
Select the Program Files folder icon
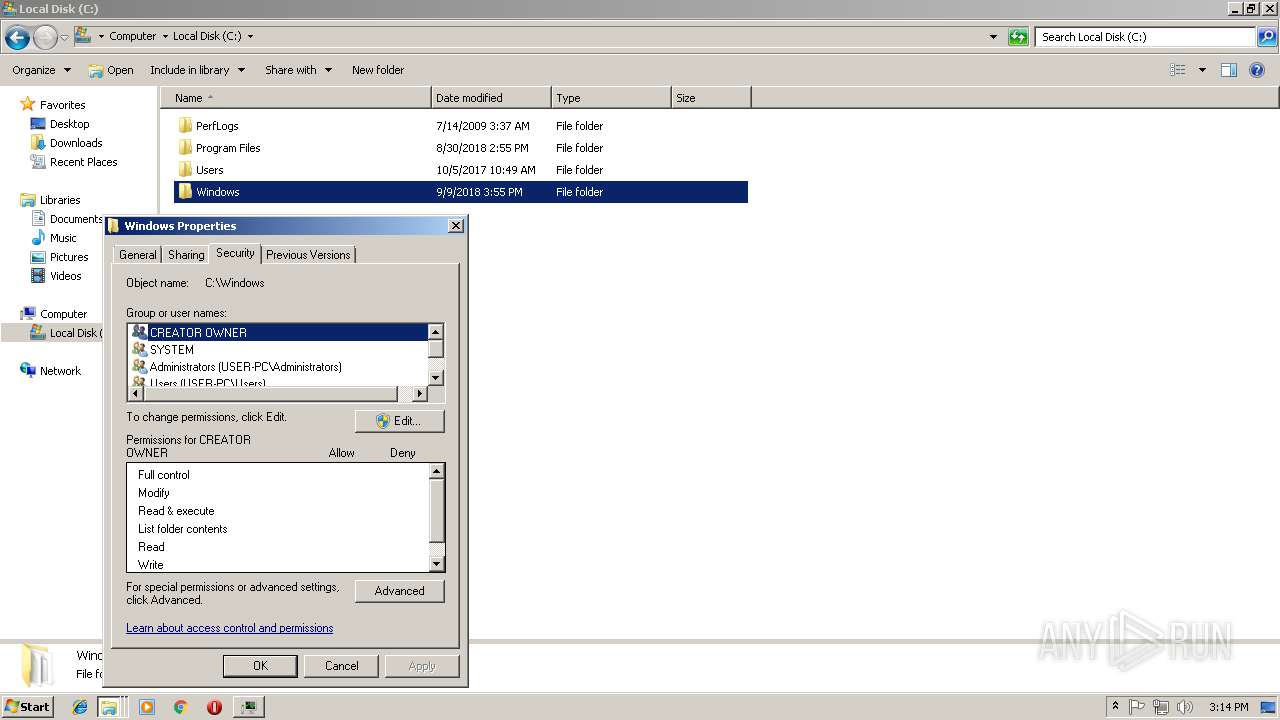coord(185,148)
